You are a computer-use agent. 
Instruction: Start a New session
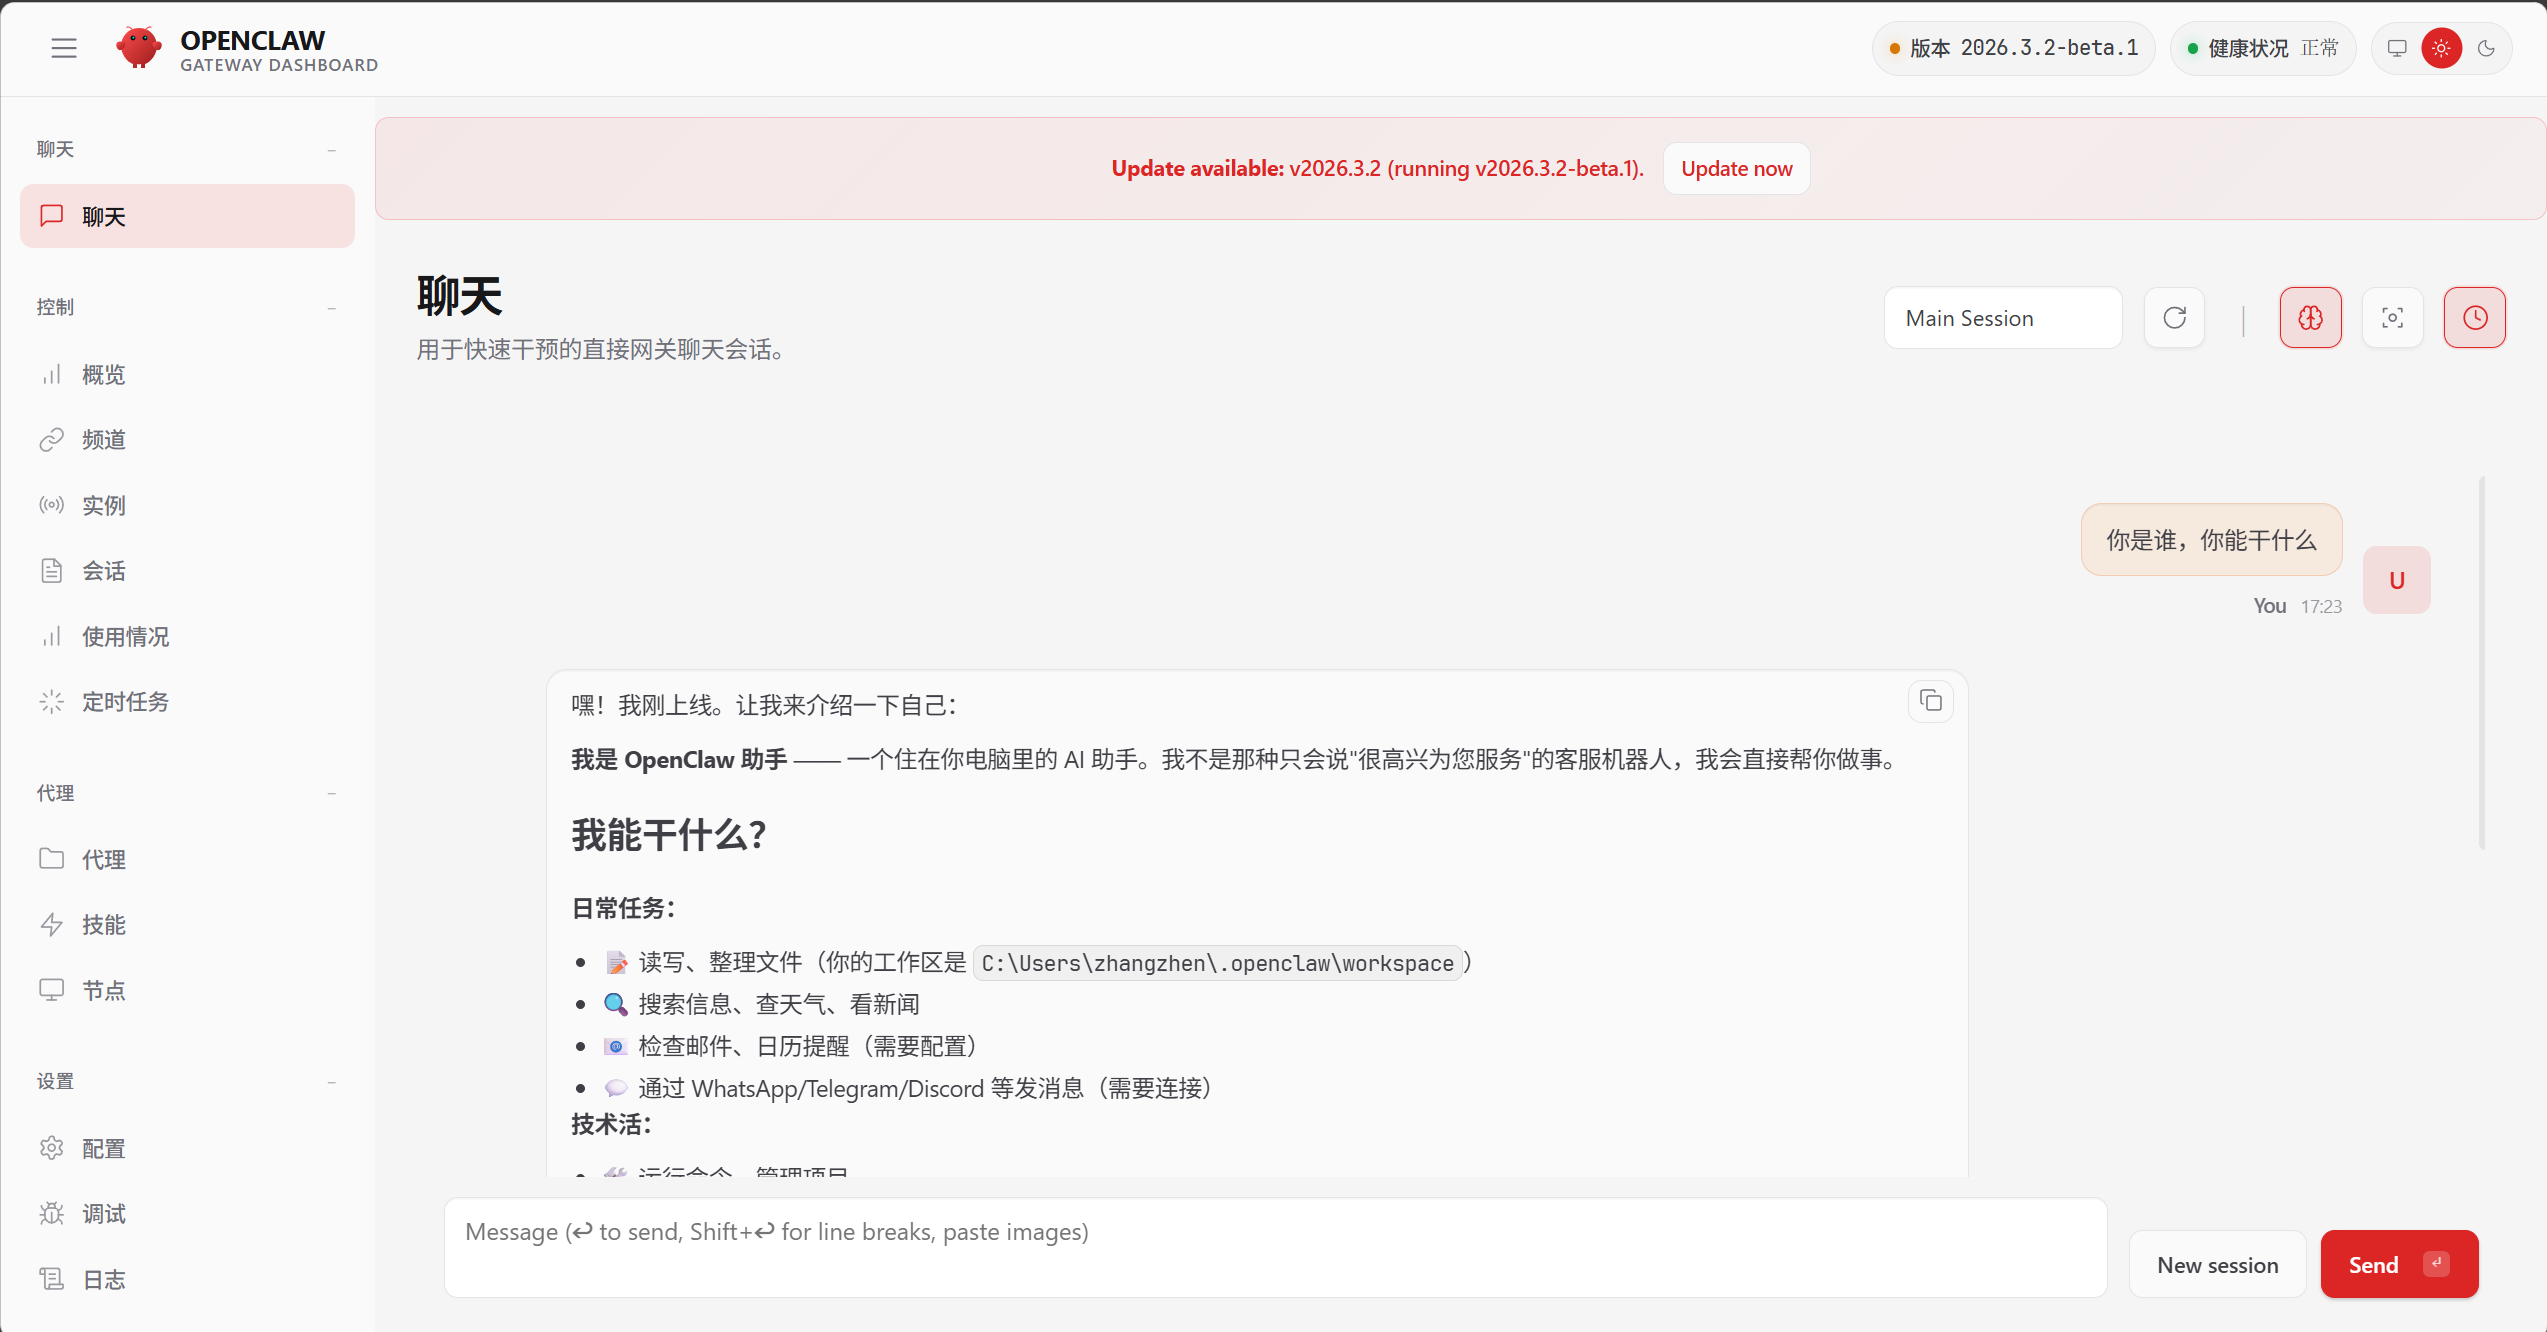pyautogui.click(x=2217, y=1265)
